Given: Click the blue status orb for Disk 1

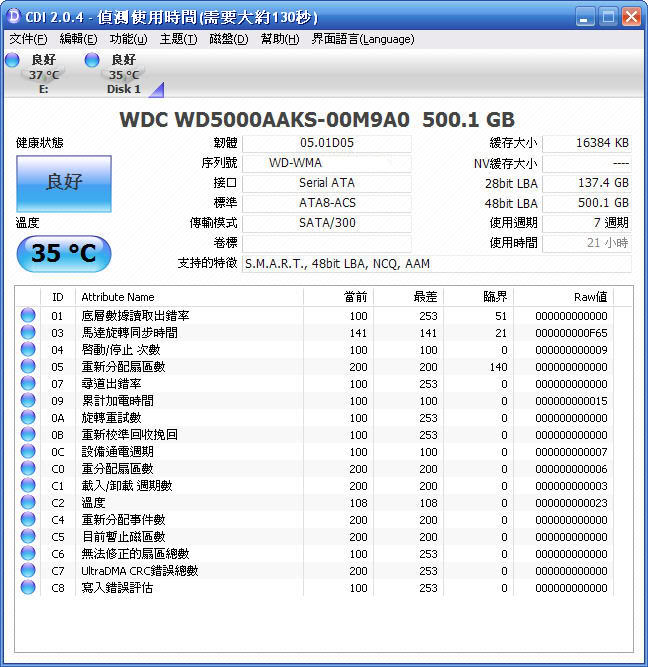Looking at the screenshot, I should (x=91, y=60).
